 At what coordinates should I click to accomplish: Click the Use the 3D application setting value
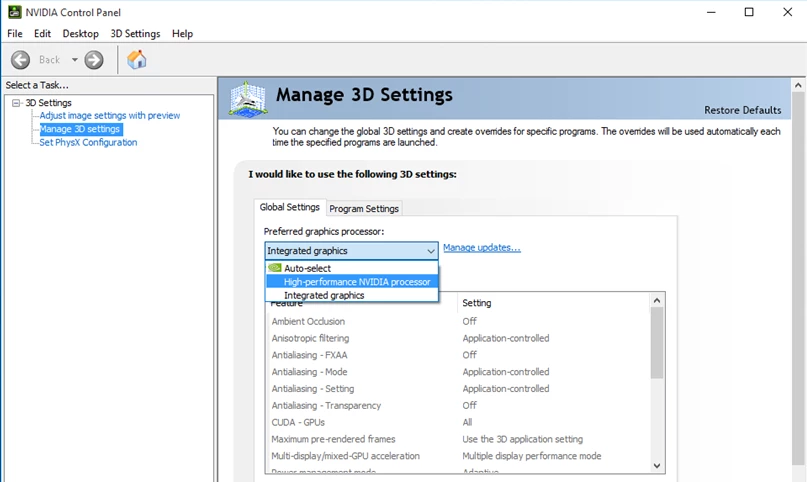(522, 439)
